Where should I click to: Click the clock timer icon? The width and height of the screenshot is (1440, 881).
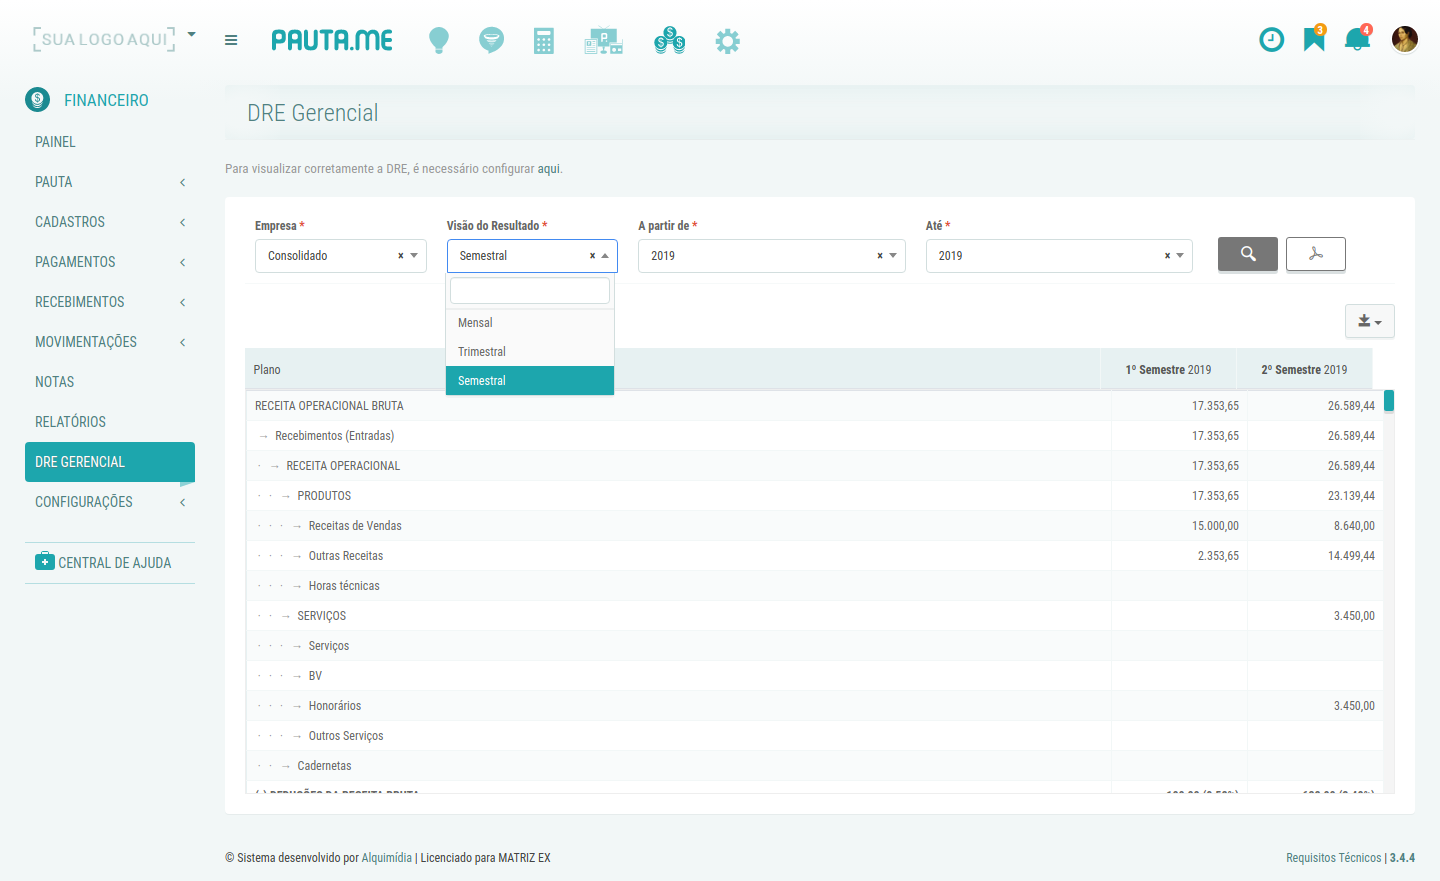1271,40
